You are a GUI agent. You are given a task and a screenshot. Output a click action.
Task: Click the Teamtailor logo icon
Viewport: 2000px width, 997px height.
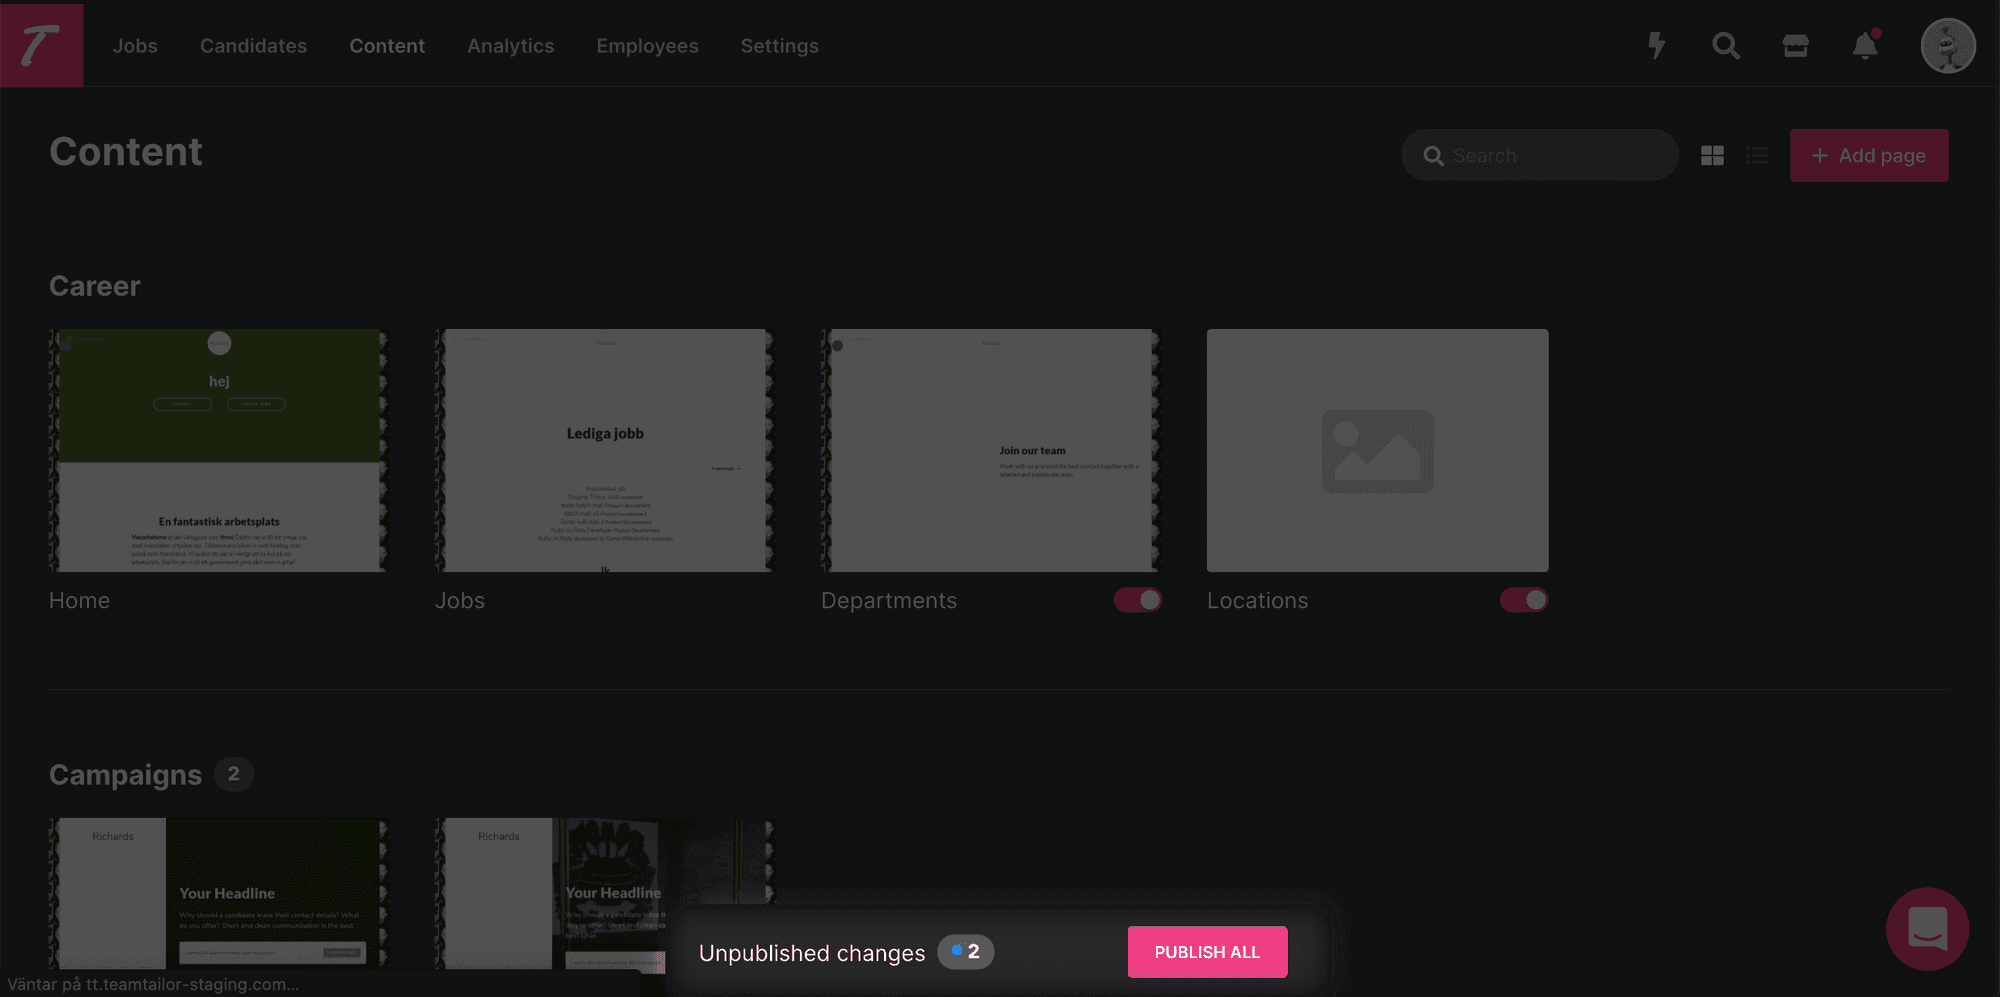tap(41, 44)
